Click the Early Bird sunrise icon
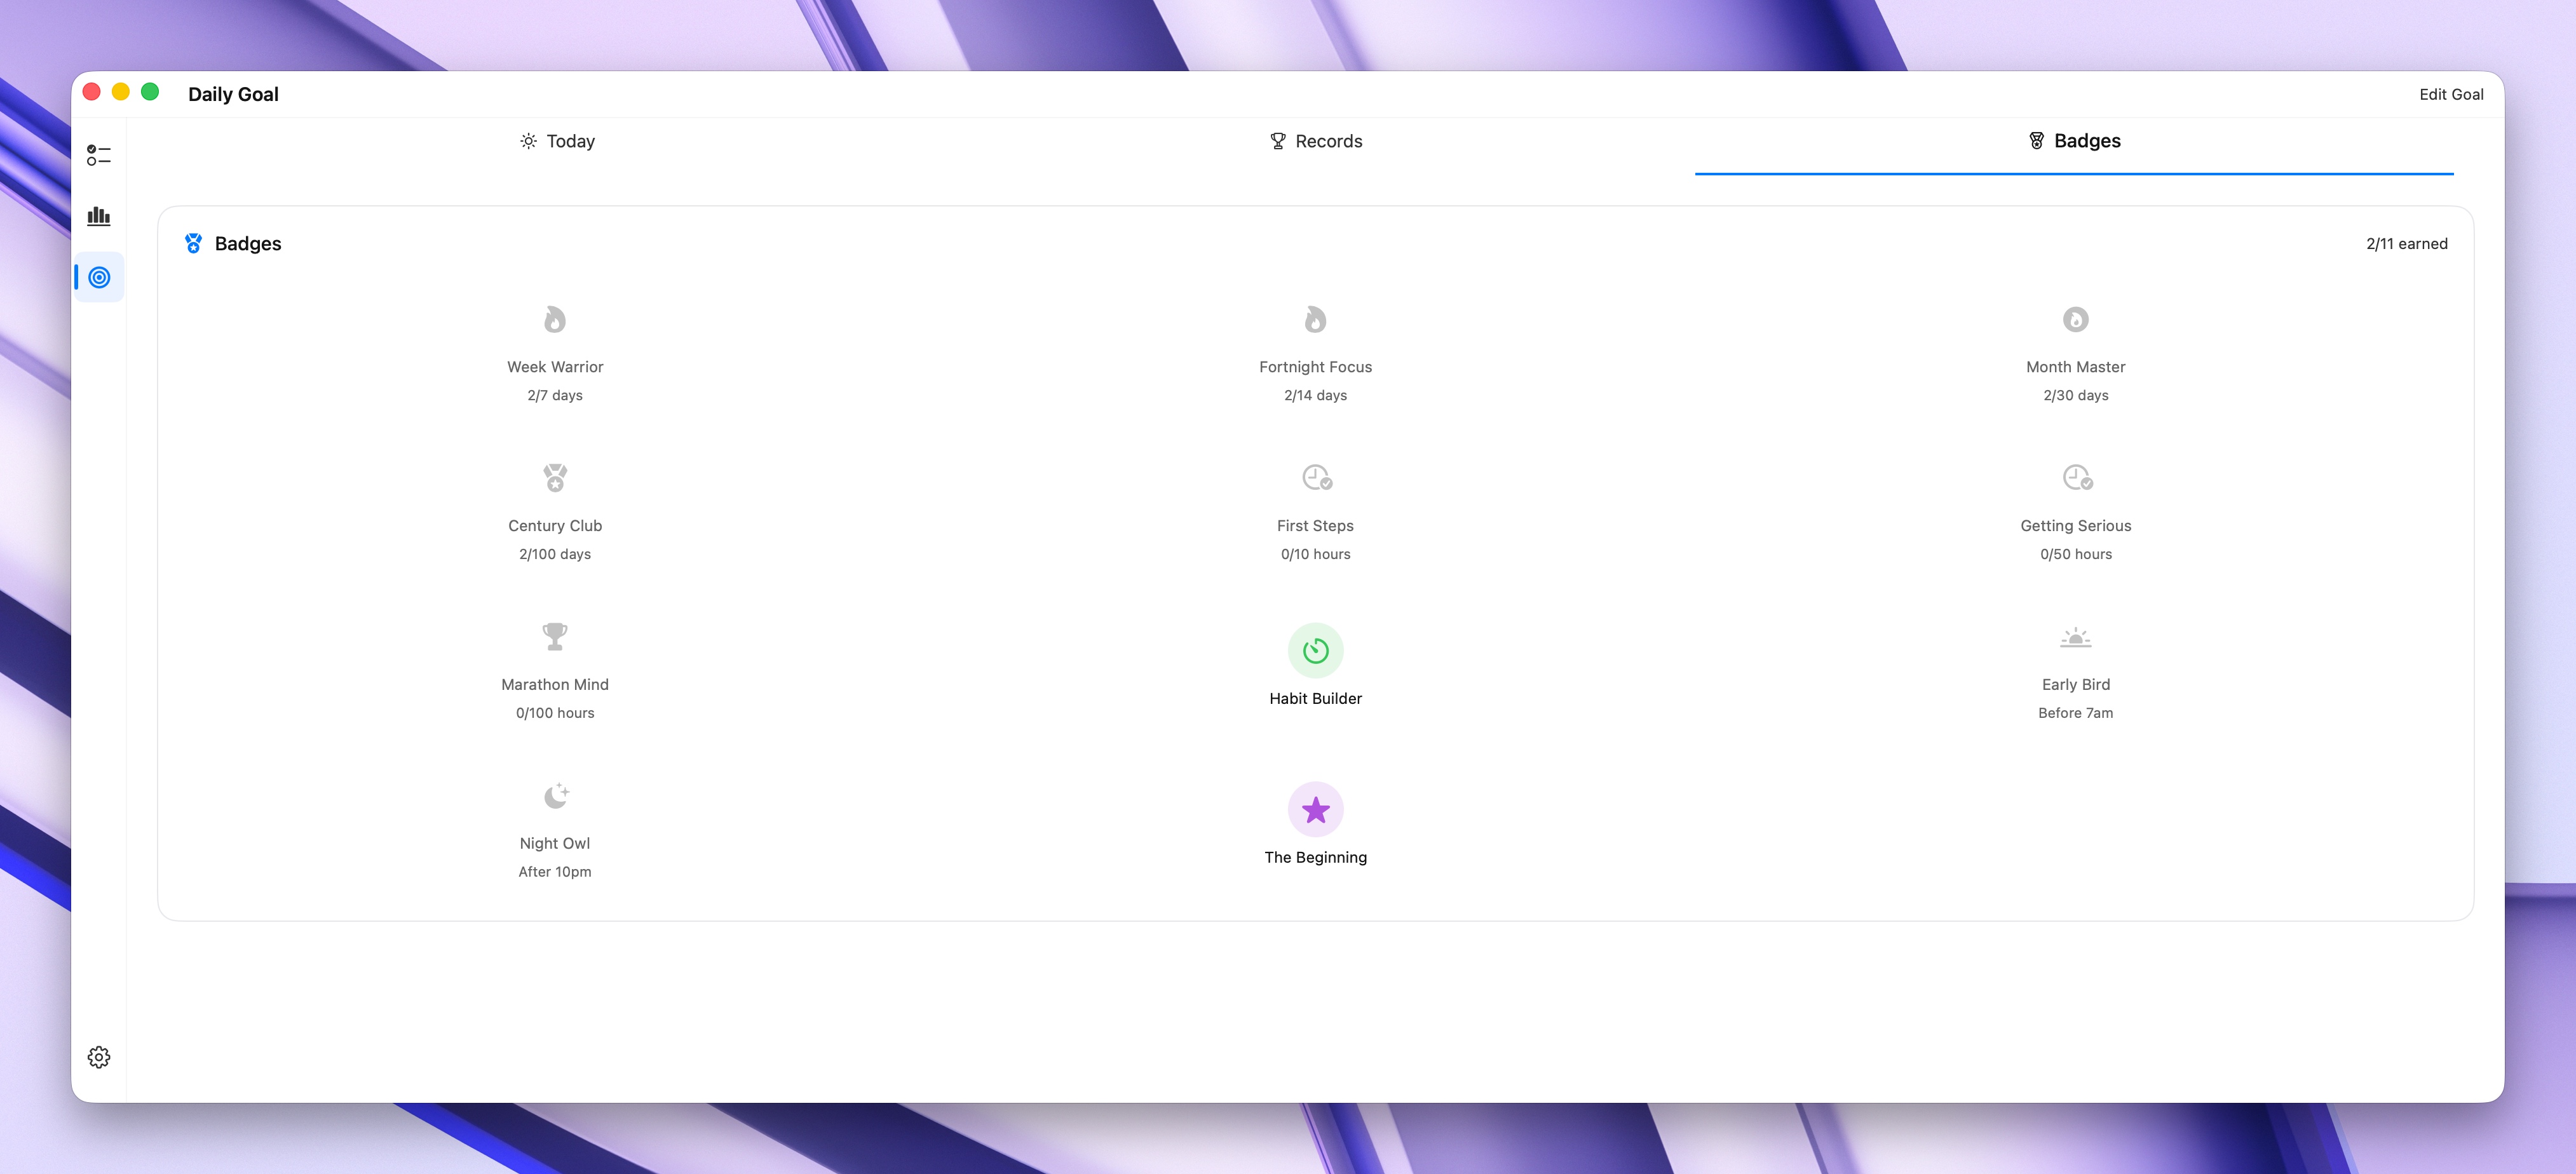 pos(2075,637)
